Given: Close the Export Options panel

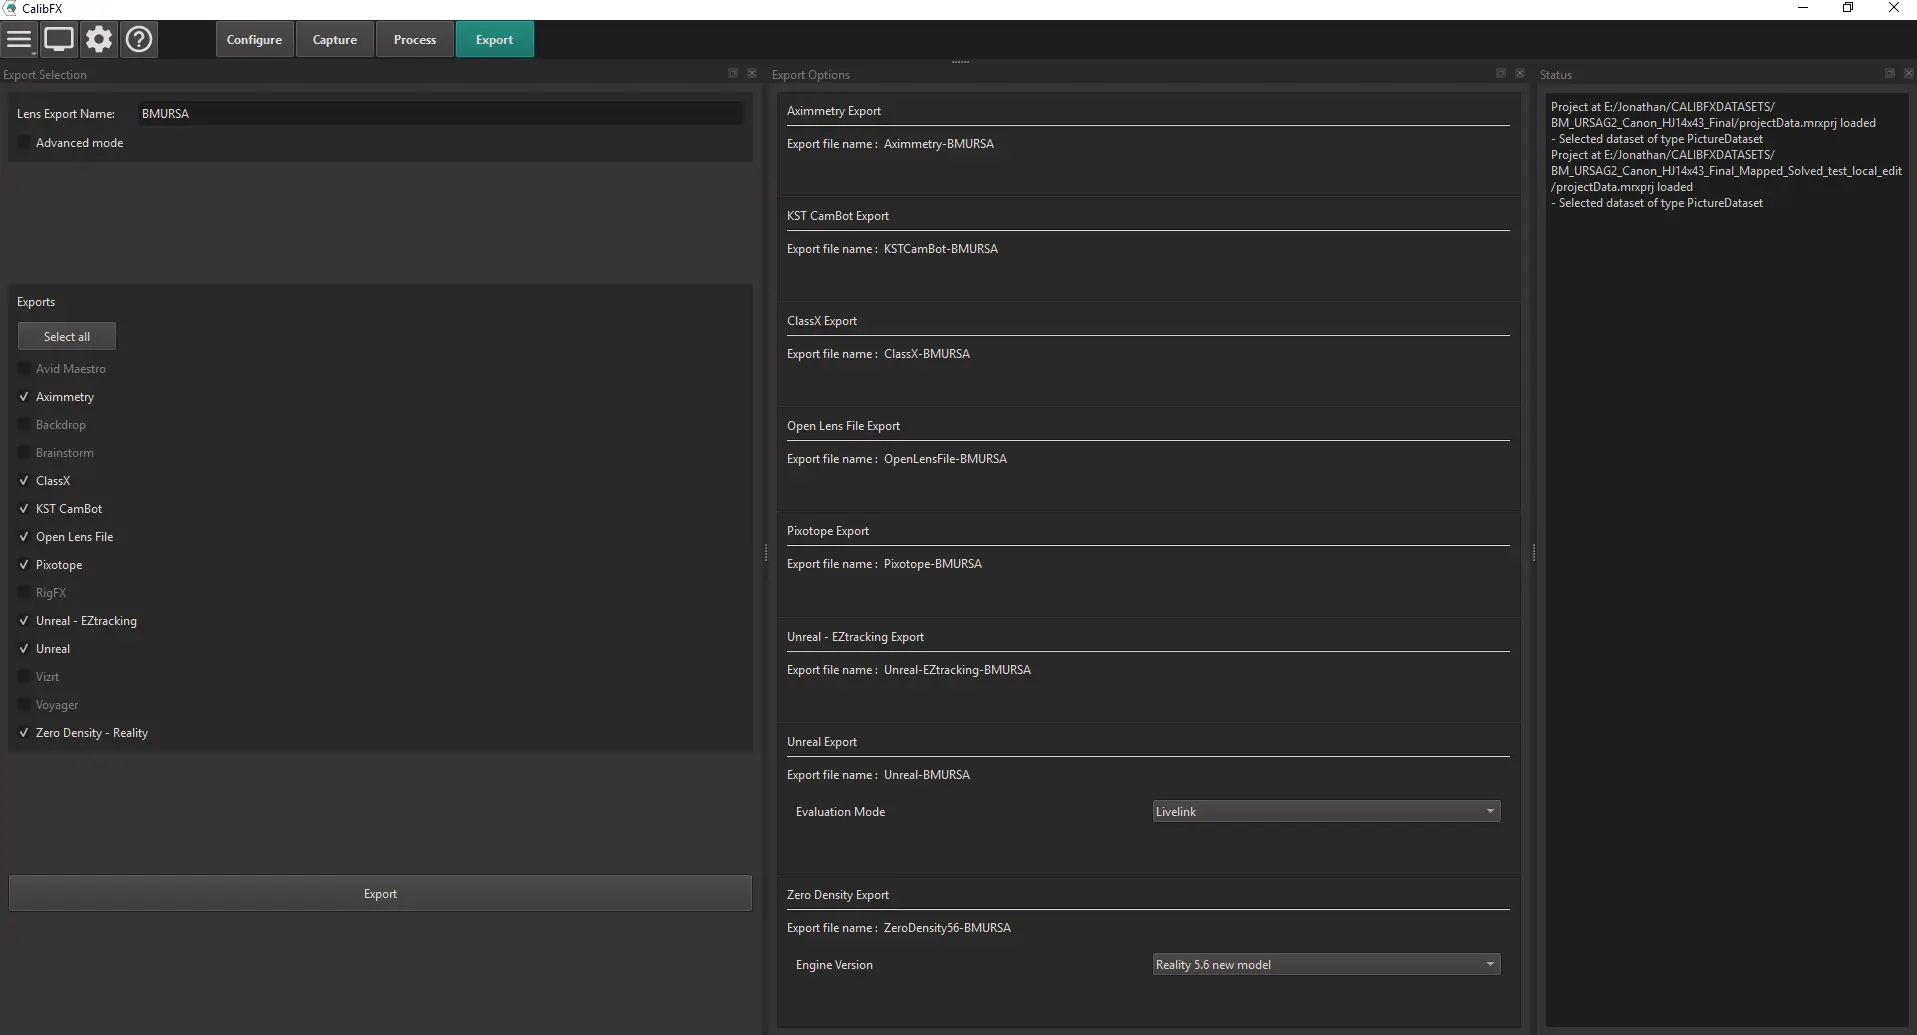Looking at the screenshot, I should pos(1520,74).
